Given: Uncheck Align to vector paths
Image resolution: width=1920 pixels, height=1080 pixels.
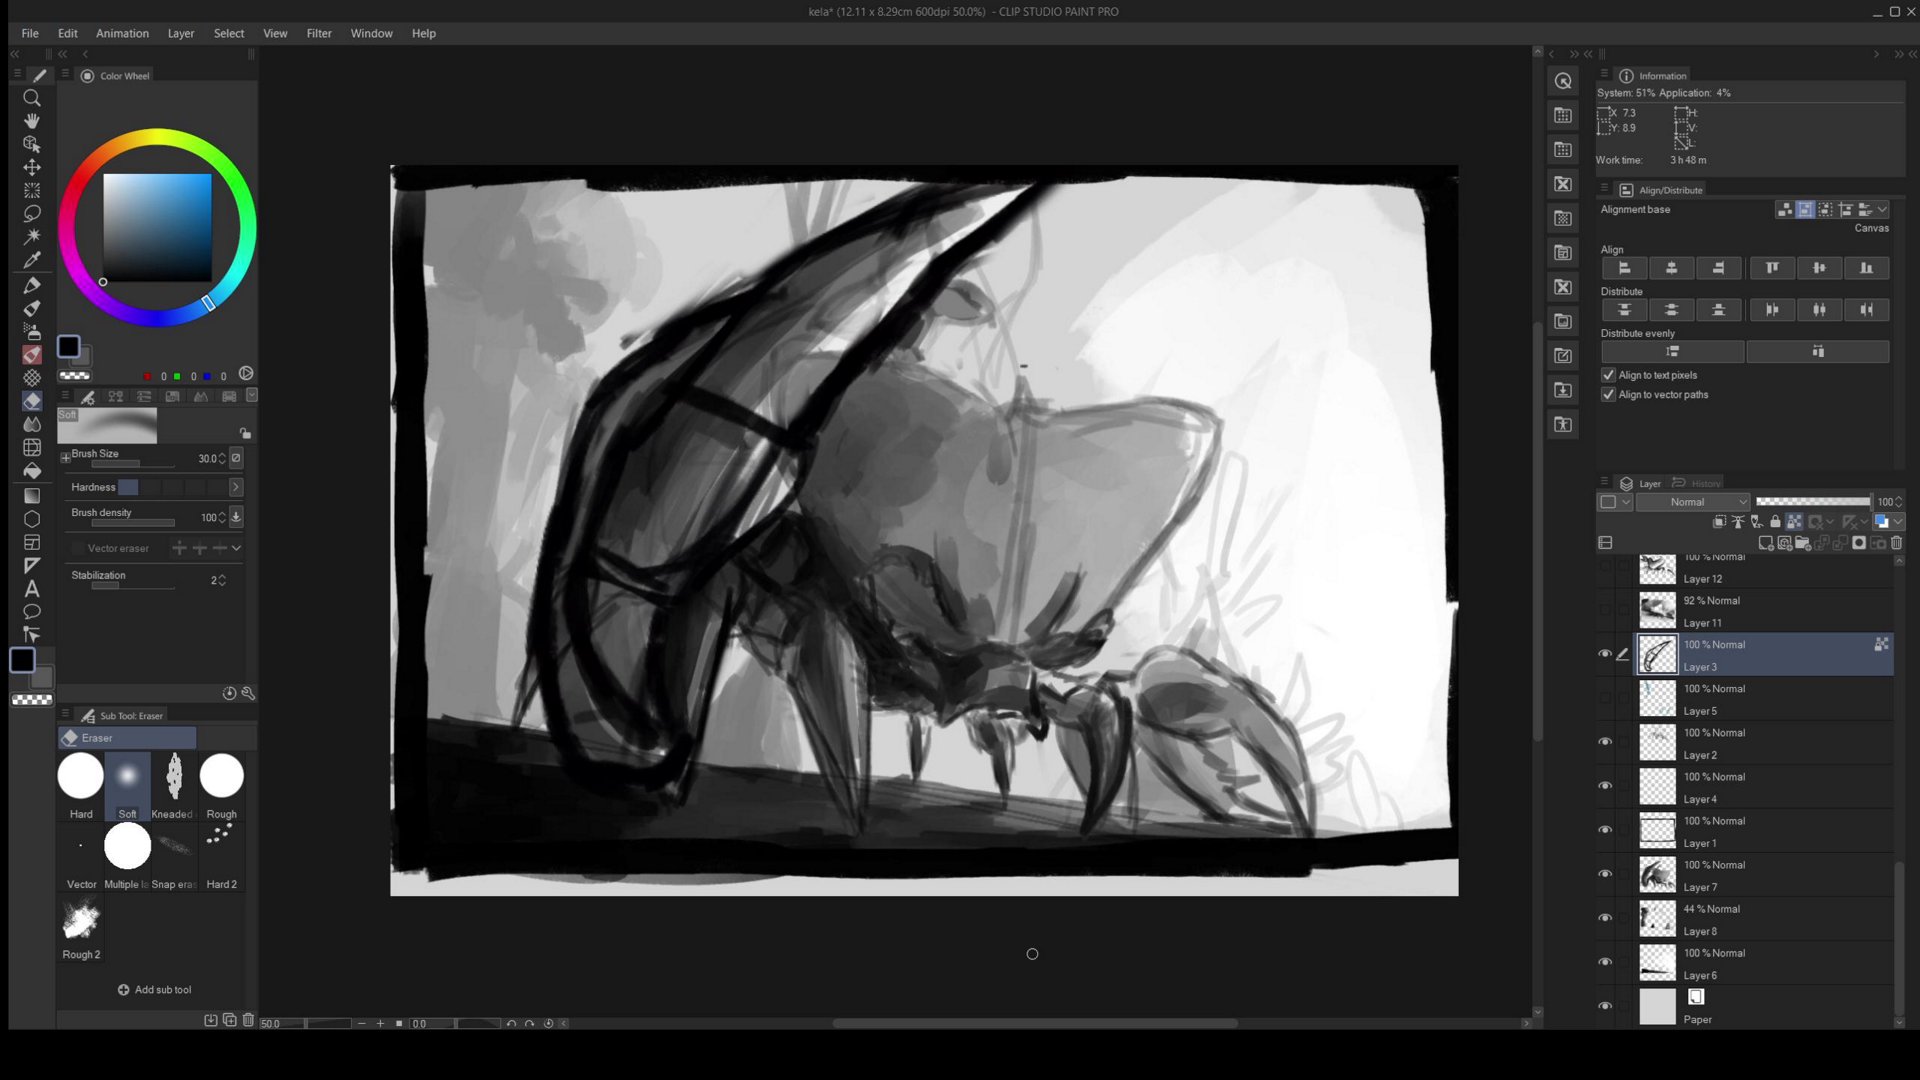Looking at the screenshot, I should click(x=1608, y=395).
